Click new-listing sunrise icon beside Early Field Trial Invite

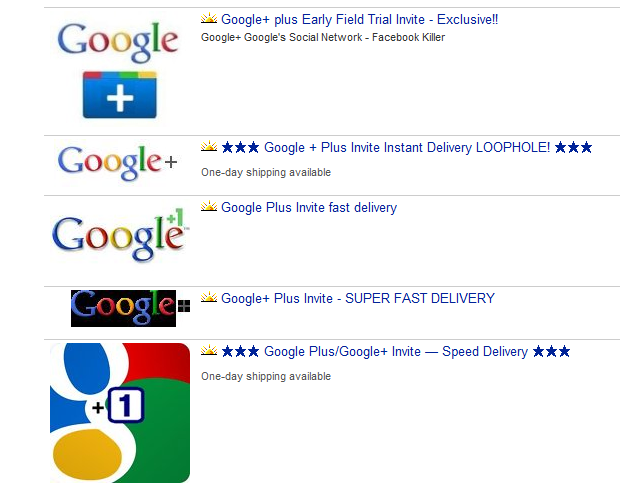coord(209,18)
